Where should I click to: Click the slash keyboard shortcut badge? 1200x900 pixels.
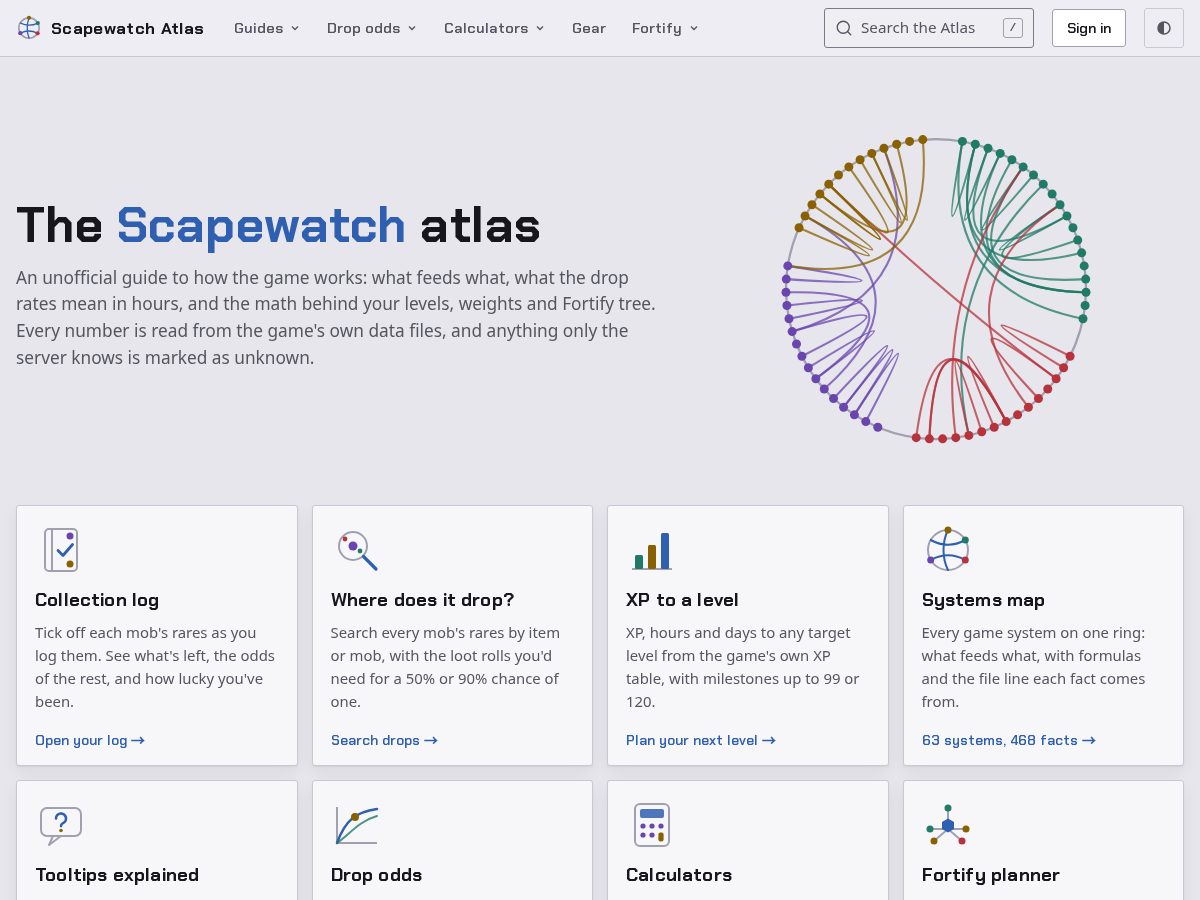click(1013, 28)
